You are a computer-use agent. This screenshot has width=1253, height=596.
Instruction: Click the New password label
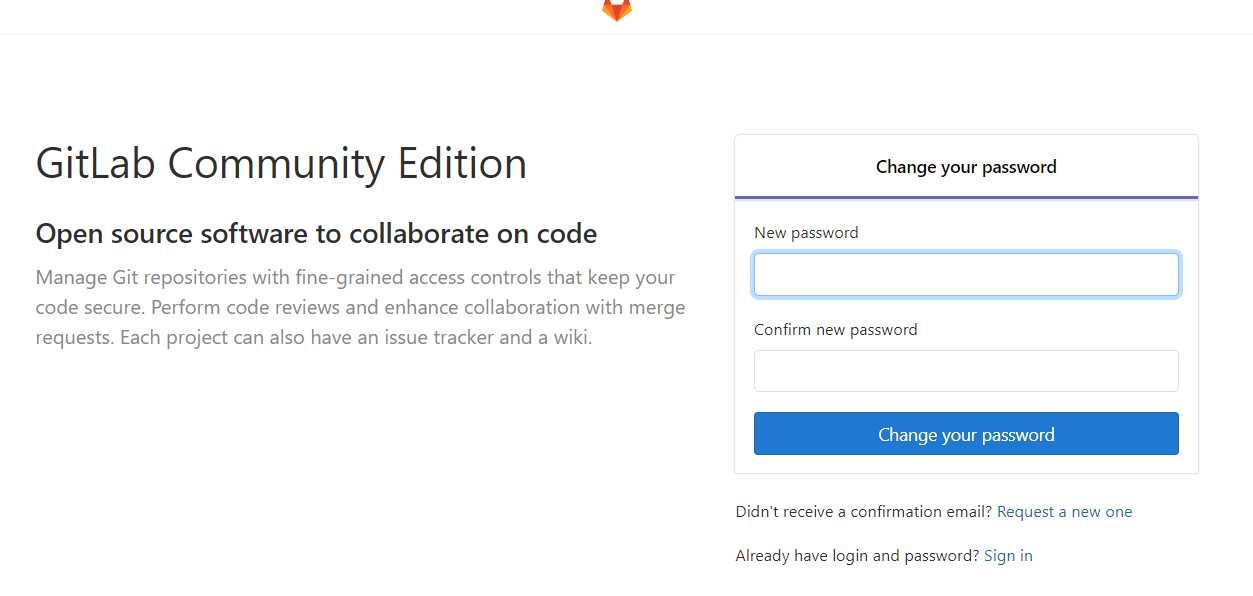(806, 233)
